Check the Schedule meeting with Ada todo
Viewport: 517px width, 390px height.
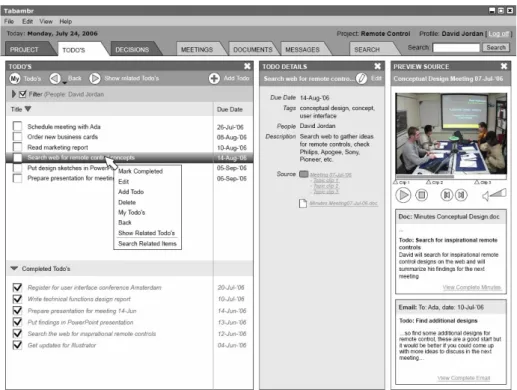point(17,126)
